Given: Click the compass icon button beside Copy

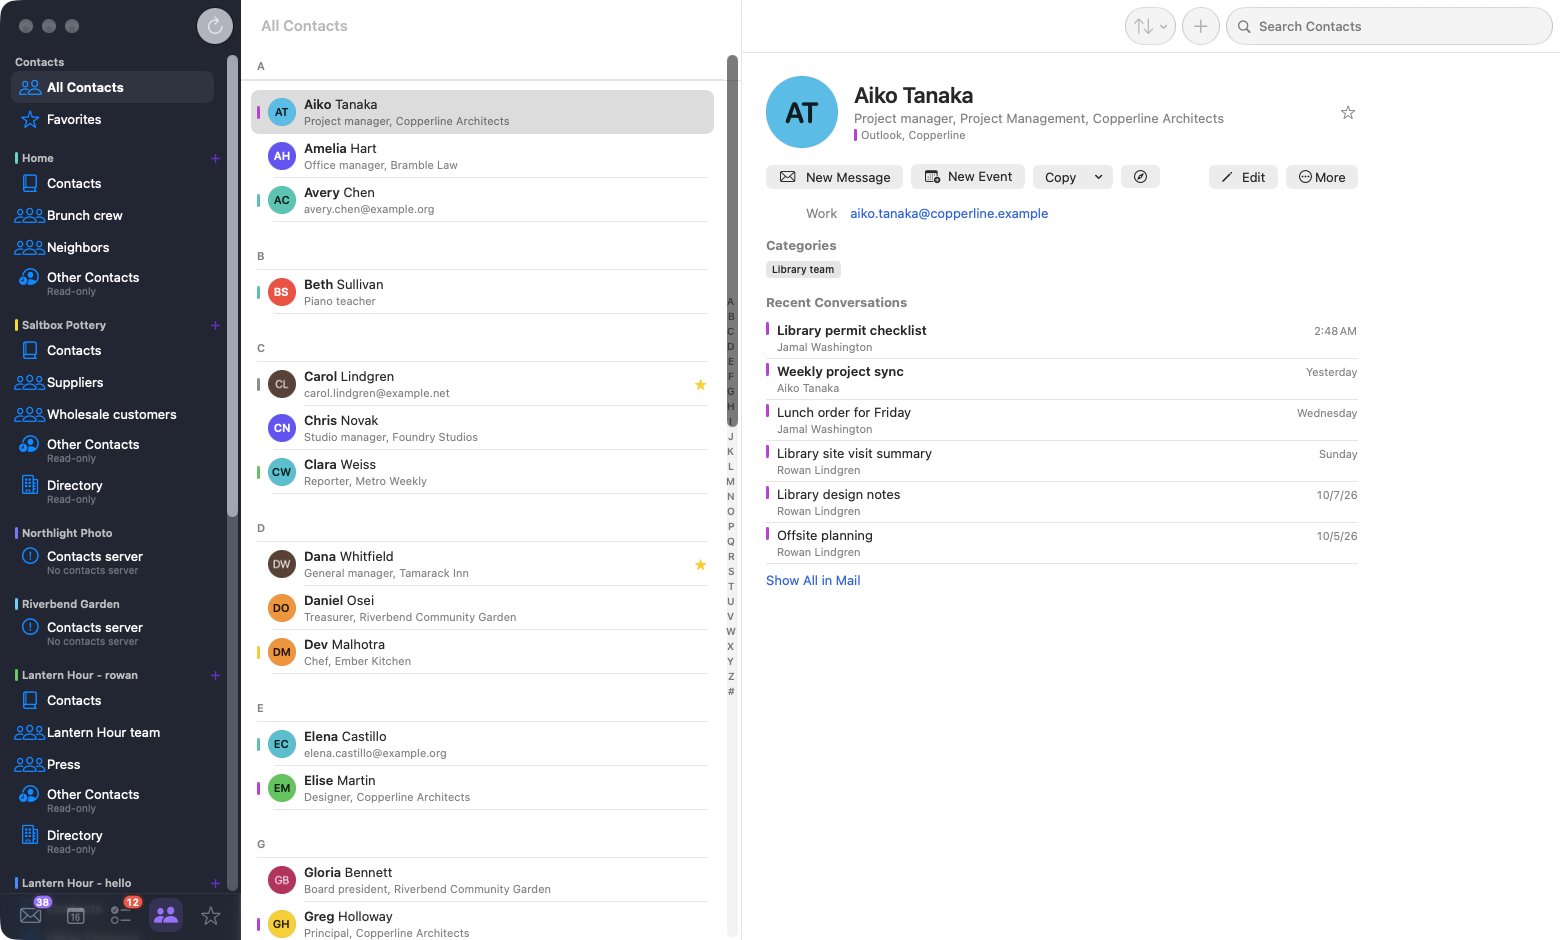Looking at the screenshot, I should tap(1140, 177).
